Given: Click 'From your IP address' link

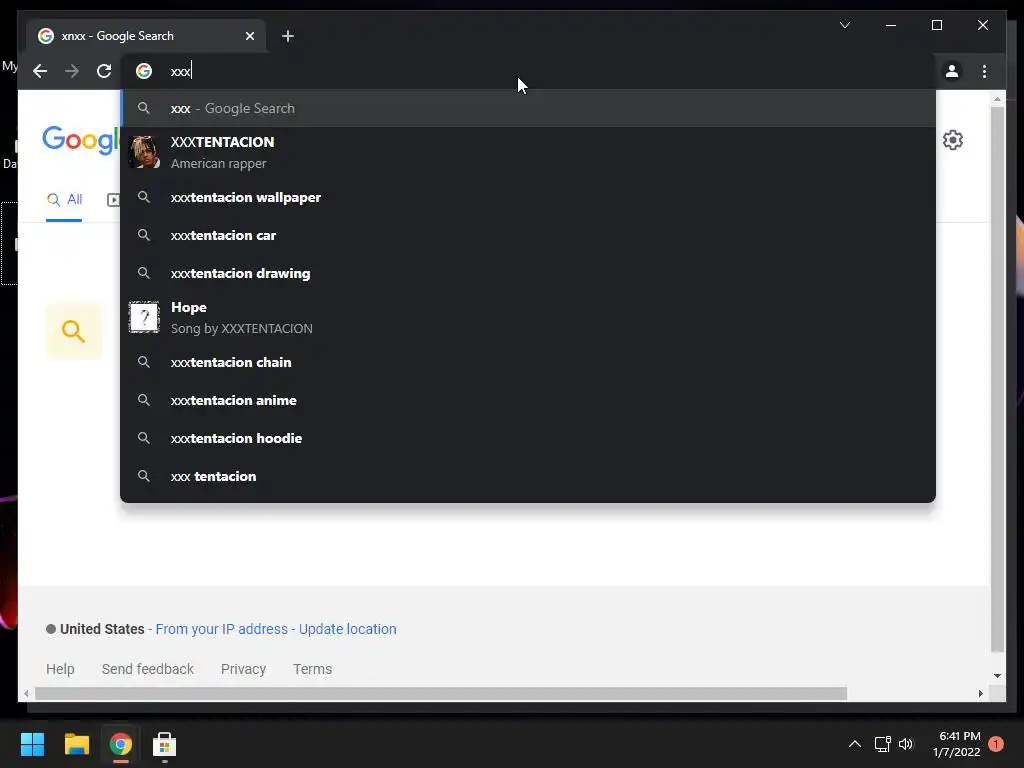Looking at the screenshot, I should (x=221, y=629).
